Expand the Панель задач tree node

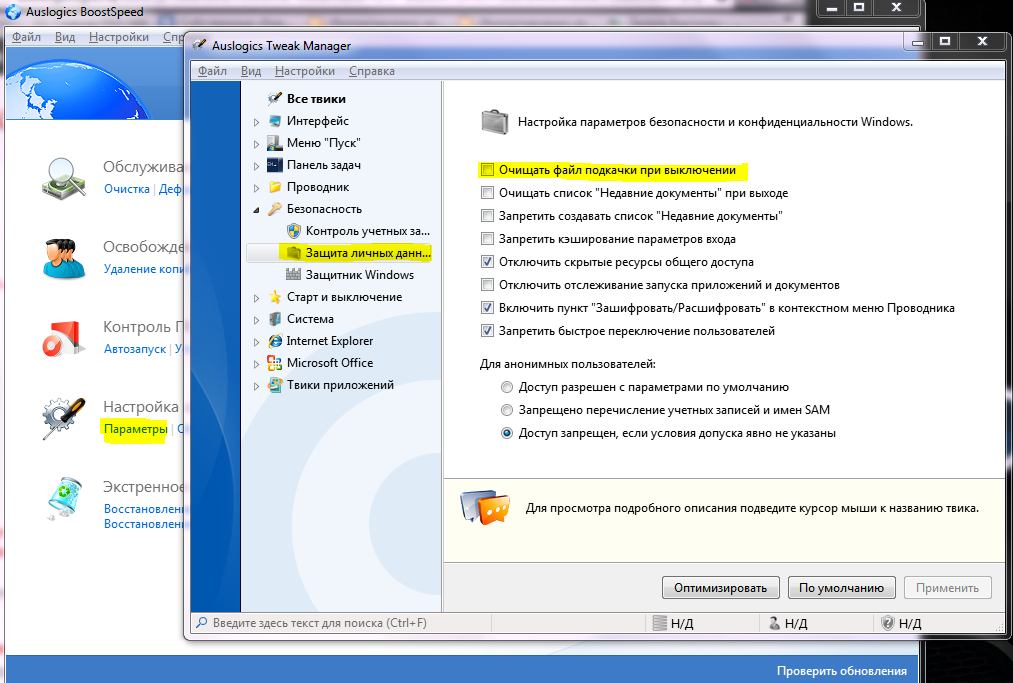click(256, 166)
